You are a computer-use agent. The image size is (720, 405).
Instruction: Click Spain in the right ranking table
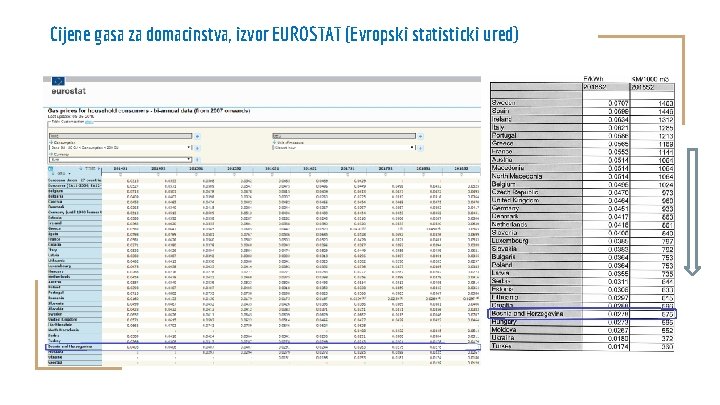(501, 111)
